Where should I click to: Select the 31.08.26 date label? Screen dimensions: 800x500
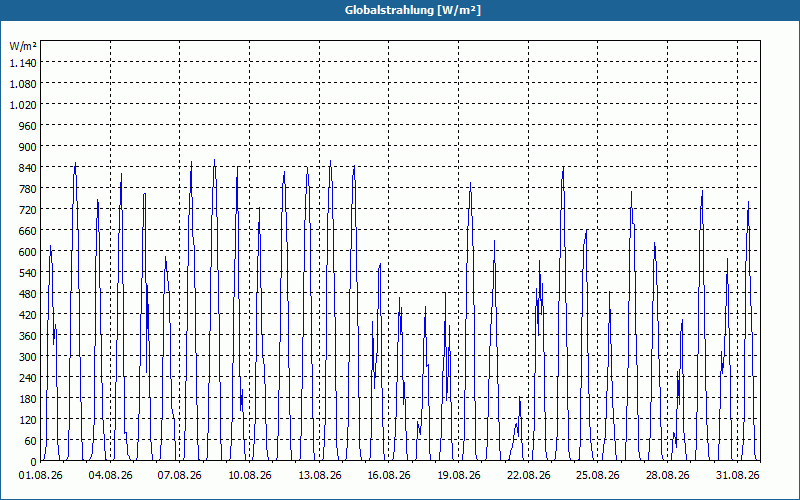tap(737, 476)
